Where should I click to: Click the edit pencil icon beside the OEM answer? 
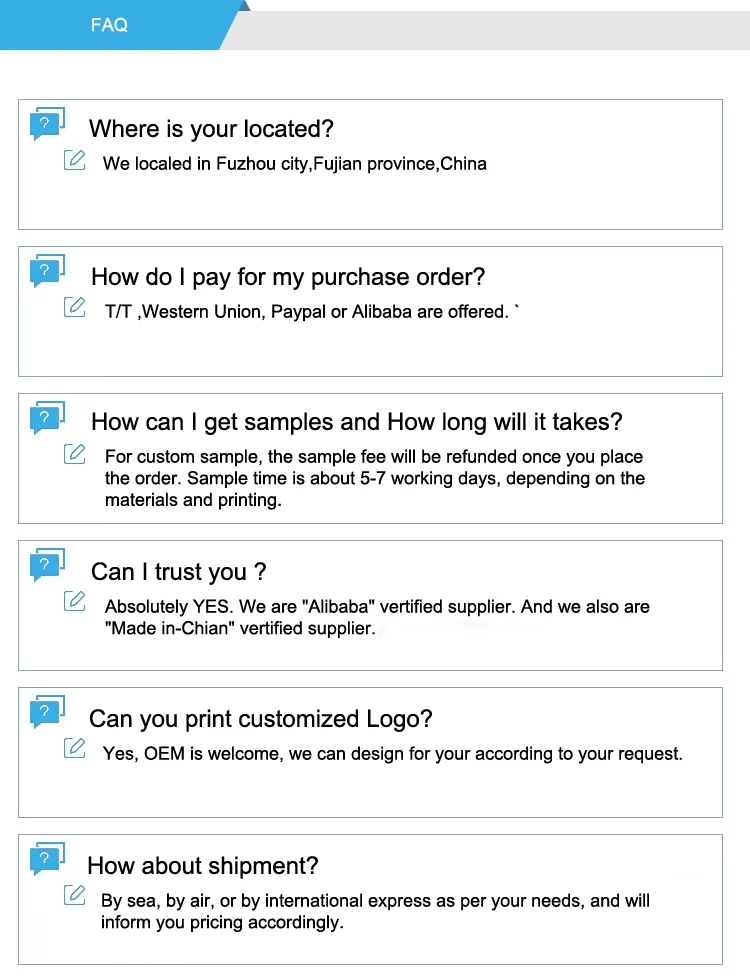[75, 748]
